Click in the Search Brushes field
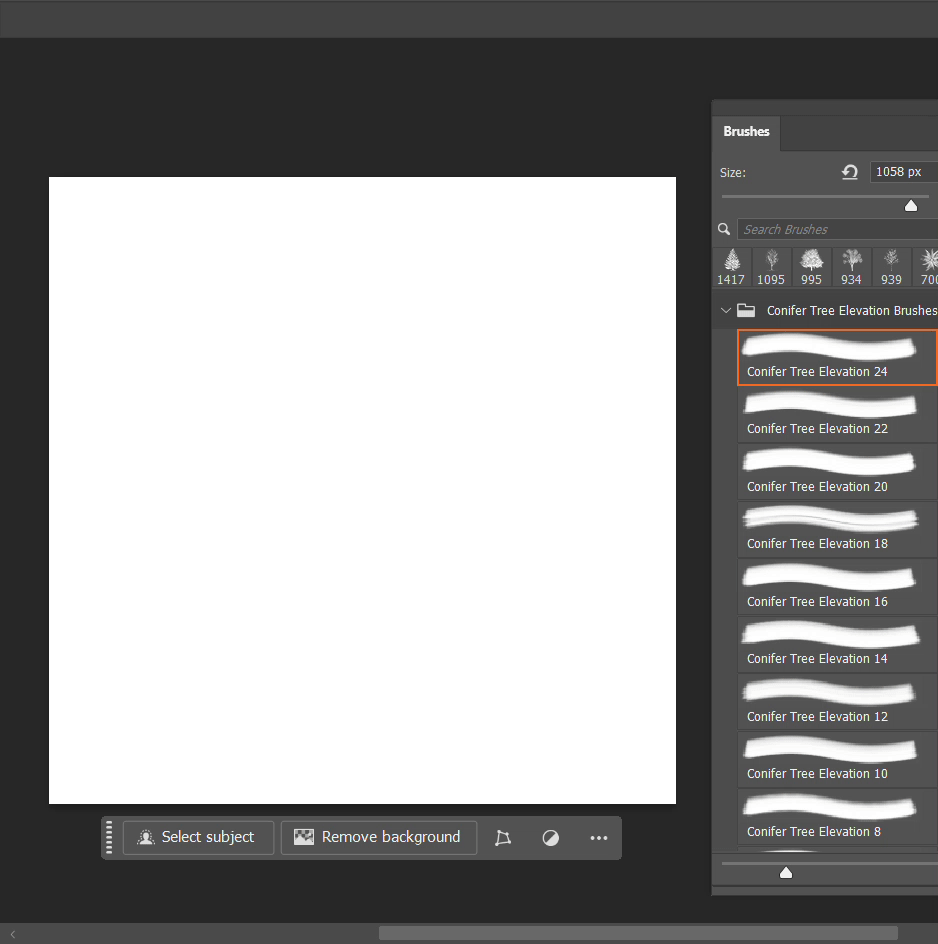Screen dimensions: 938x944 [836, 229]
